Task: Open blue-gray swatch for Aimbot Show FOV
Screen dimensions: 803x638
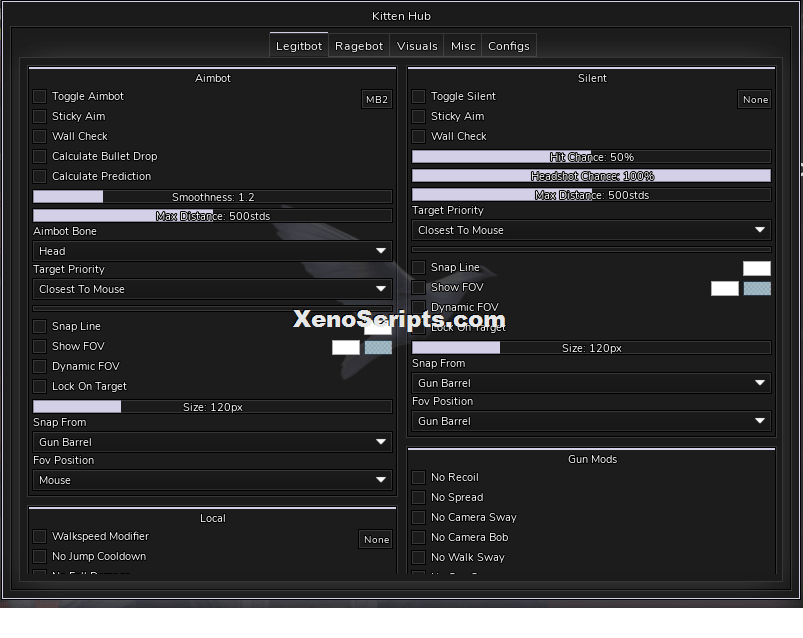Action: click(x=378, y=347)
